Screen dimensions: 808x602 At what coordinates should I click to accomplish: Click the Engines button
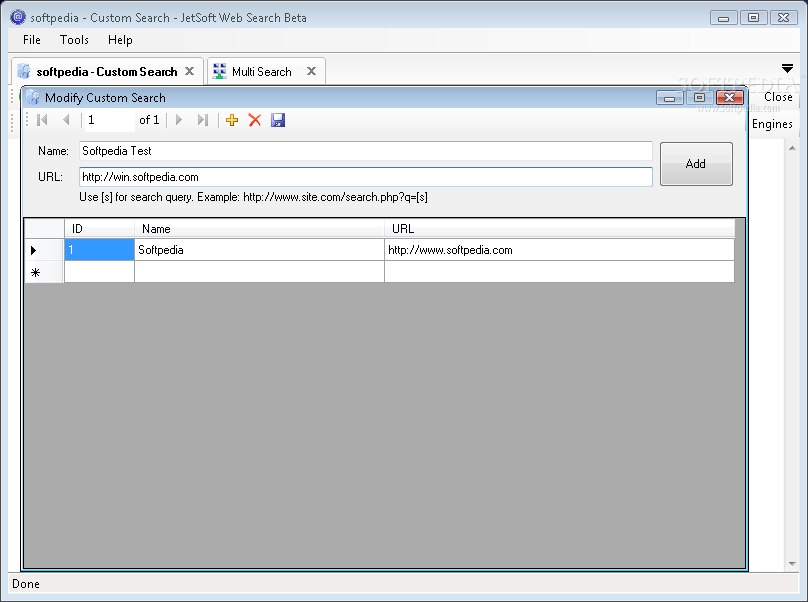click(x=772, y=124)
